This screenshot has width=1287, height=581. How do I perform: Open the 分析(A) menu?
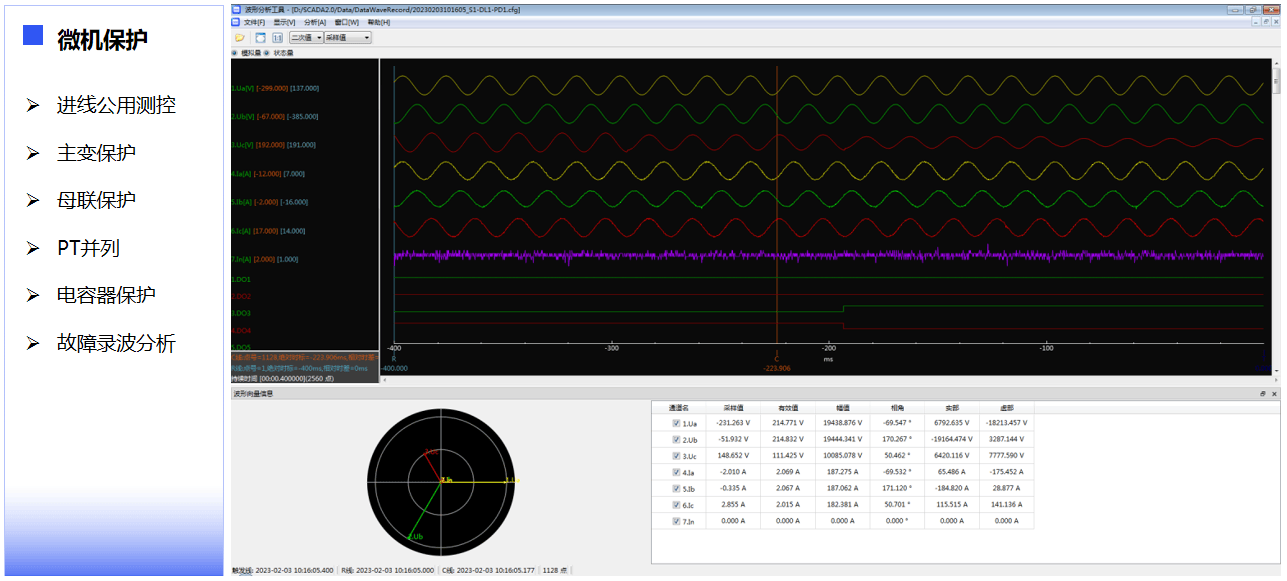pyautogui.click(x=314, y=22)
